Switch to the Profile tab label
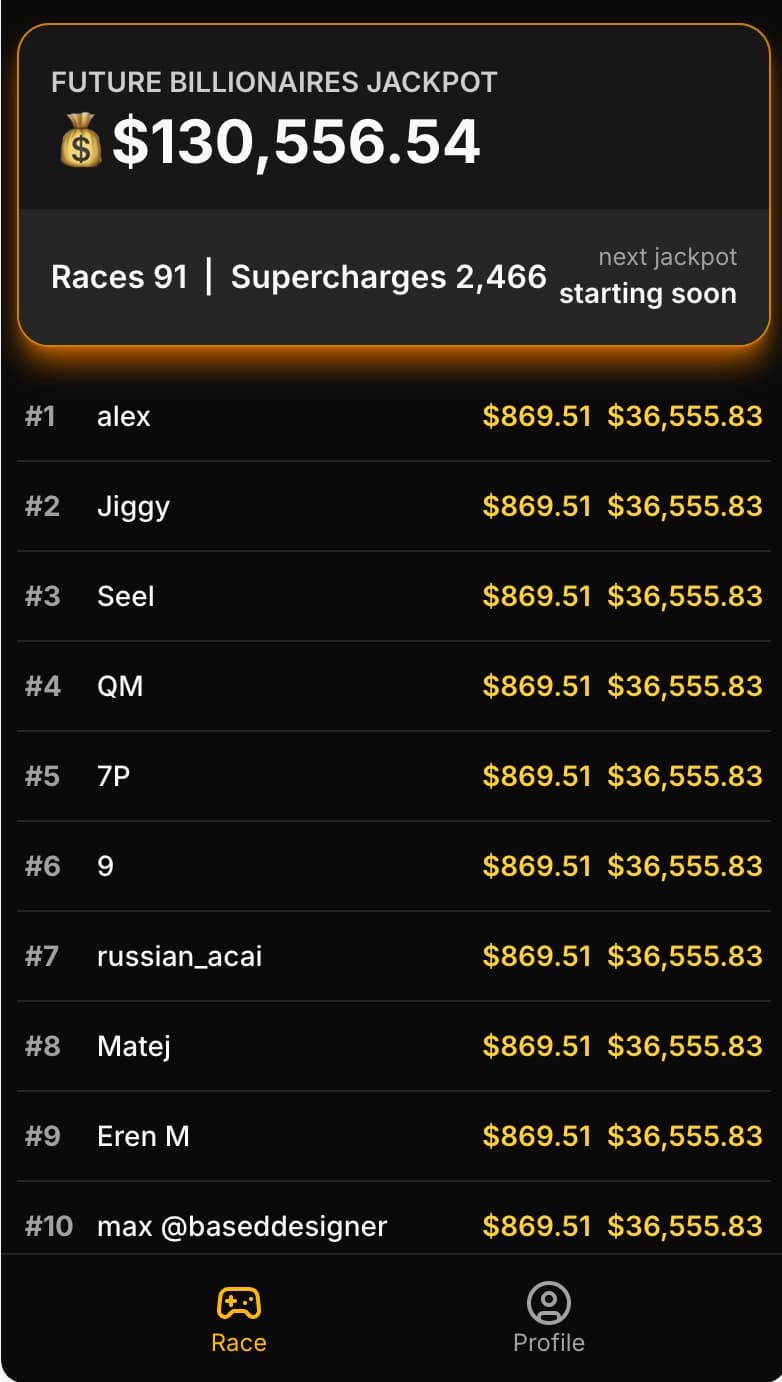 coord(548,1343)
